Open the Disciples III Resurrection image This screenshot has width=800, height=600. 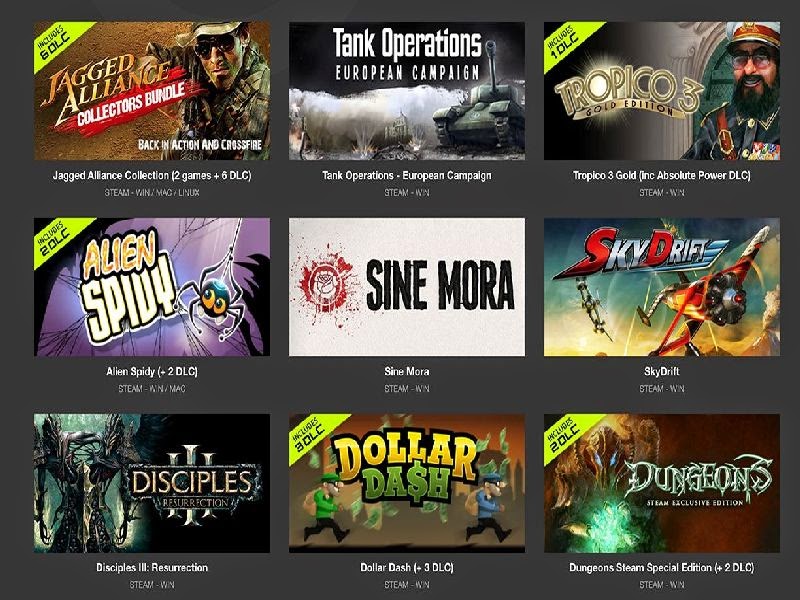coord(152,483)
